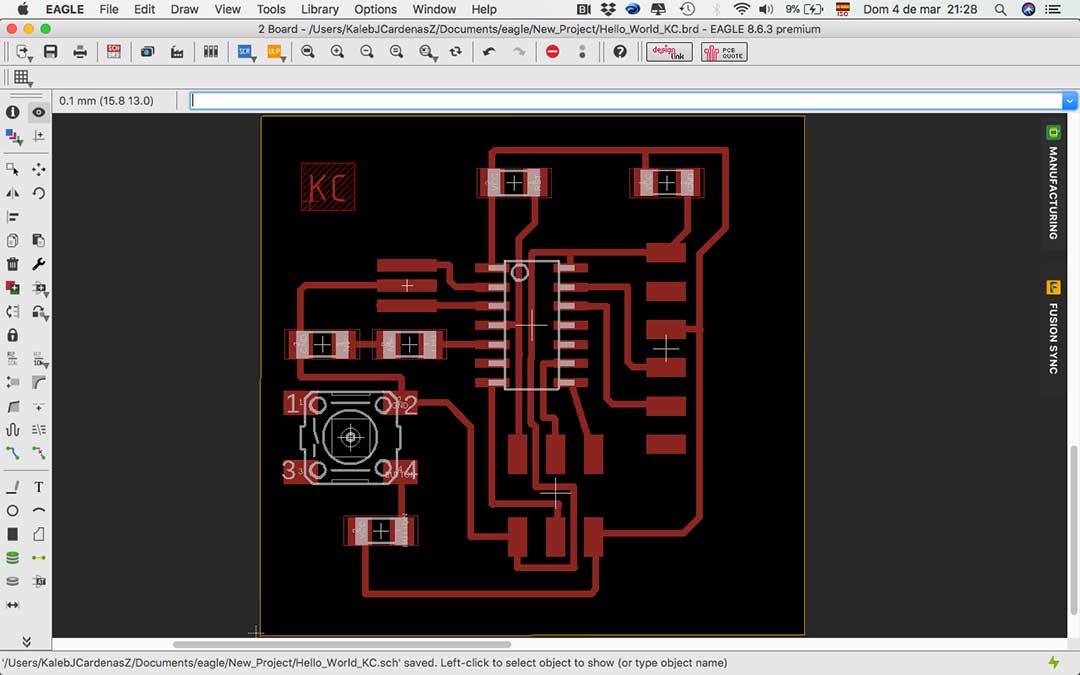Toggle the Fusion Sync panel
Viewport: 1080px width, 675px height.
[x=1053, y=328]
